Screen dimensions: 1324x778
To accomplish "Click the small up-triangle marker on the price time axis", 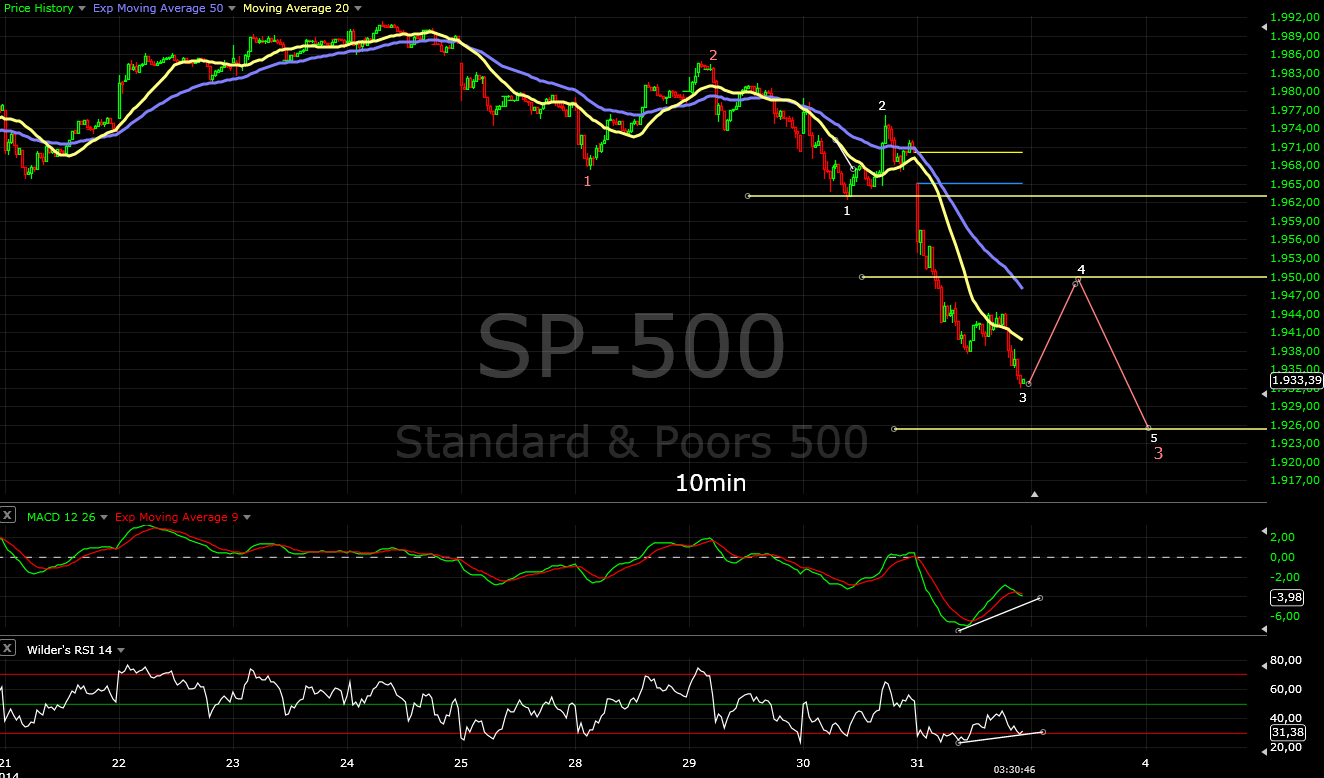I will click(1035, 494).
